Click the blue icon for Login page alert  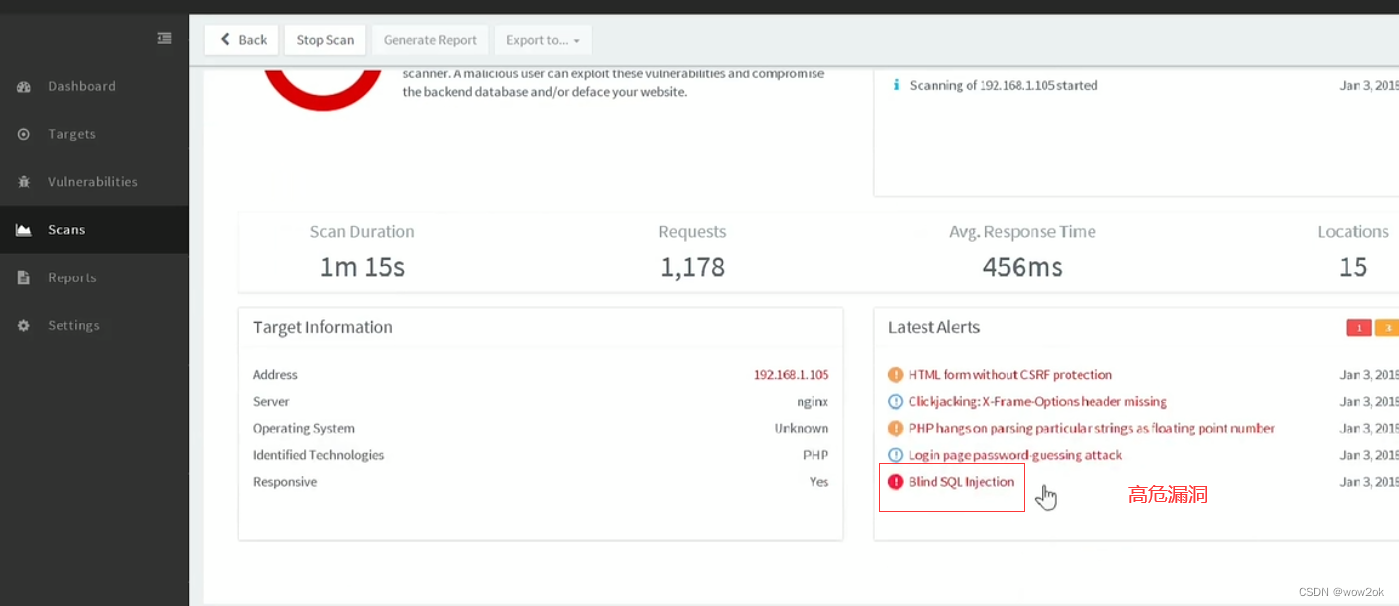pyautogui.click(x=896, y=455)
